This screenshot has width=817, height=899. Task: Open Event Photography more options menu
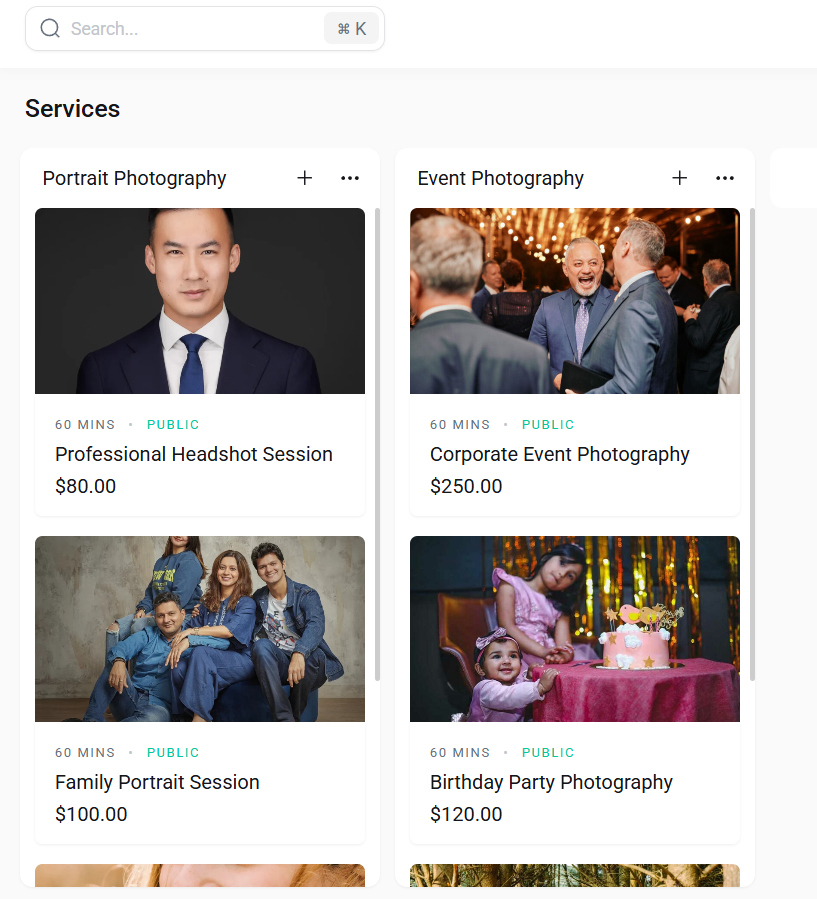pyautogui.click(x=725, y=178)
